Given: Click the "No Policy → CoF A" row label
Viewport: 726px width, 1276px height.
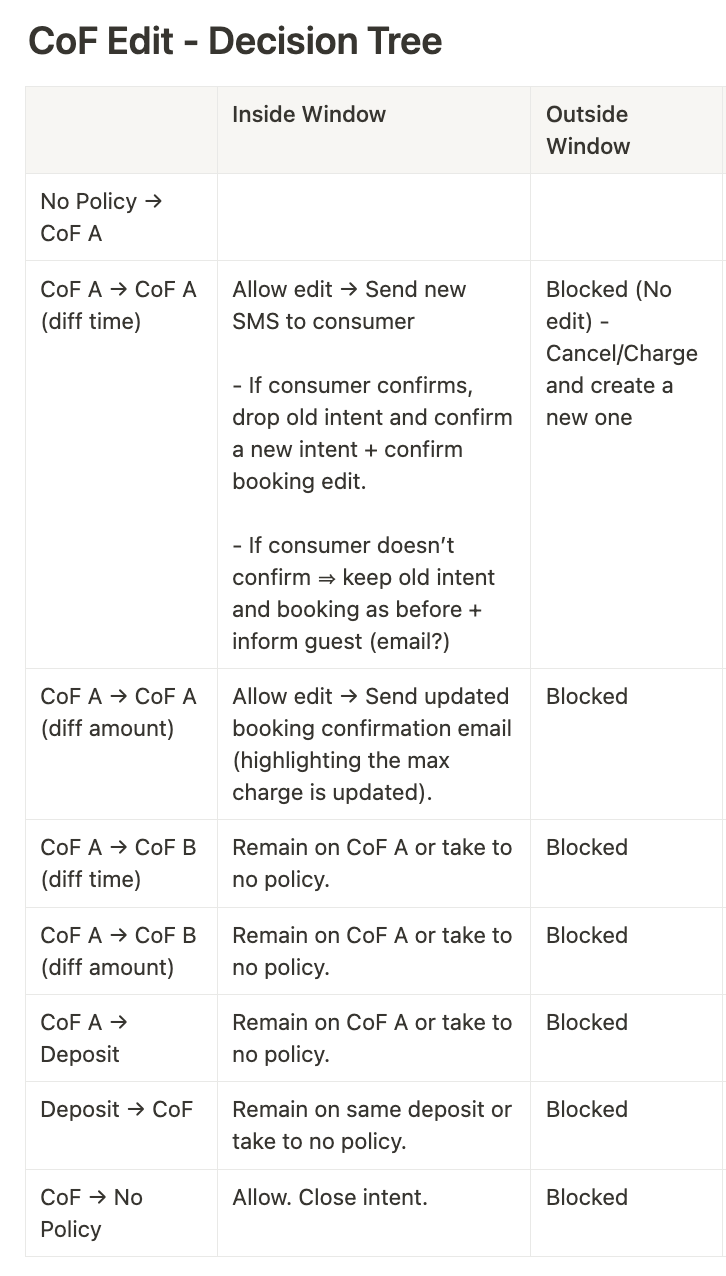Looking at the screenshot, I should (x=100, y=217).
